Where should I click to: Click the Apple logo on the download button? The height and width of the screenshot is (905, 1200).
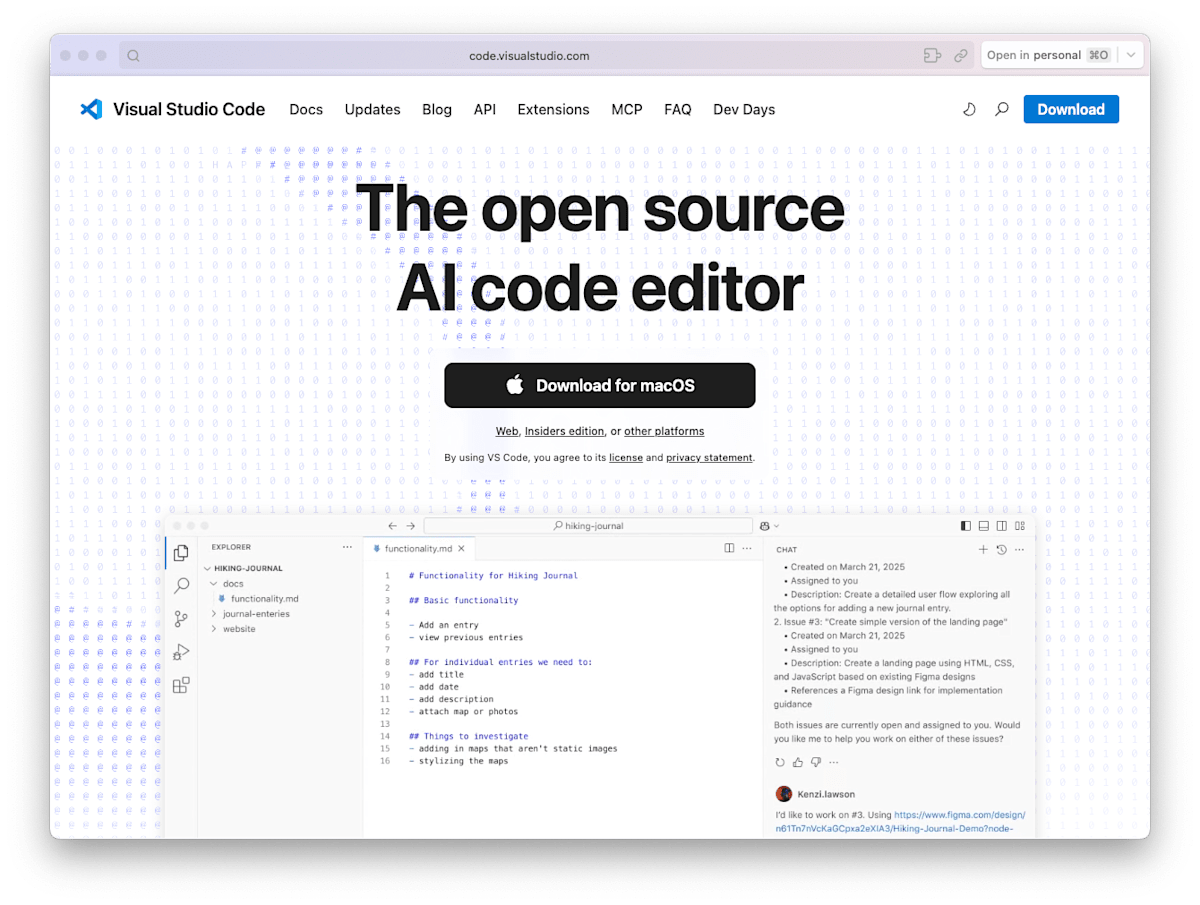coord(515,385)
